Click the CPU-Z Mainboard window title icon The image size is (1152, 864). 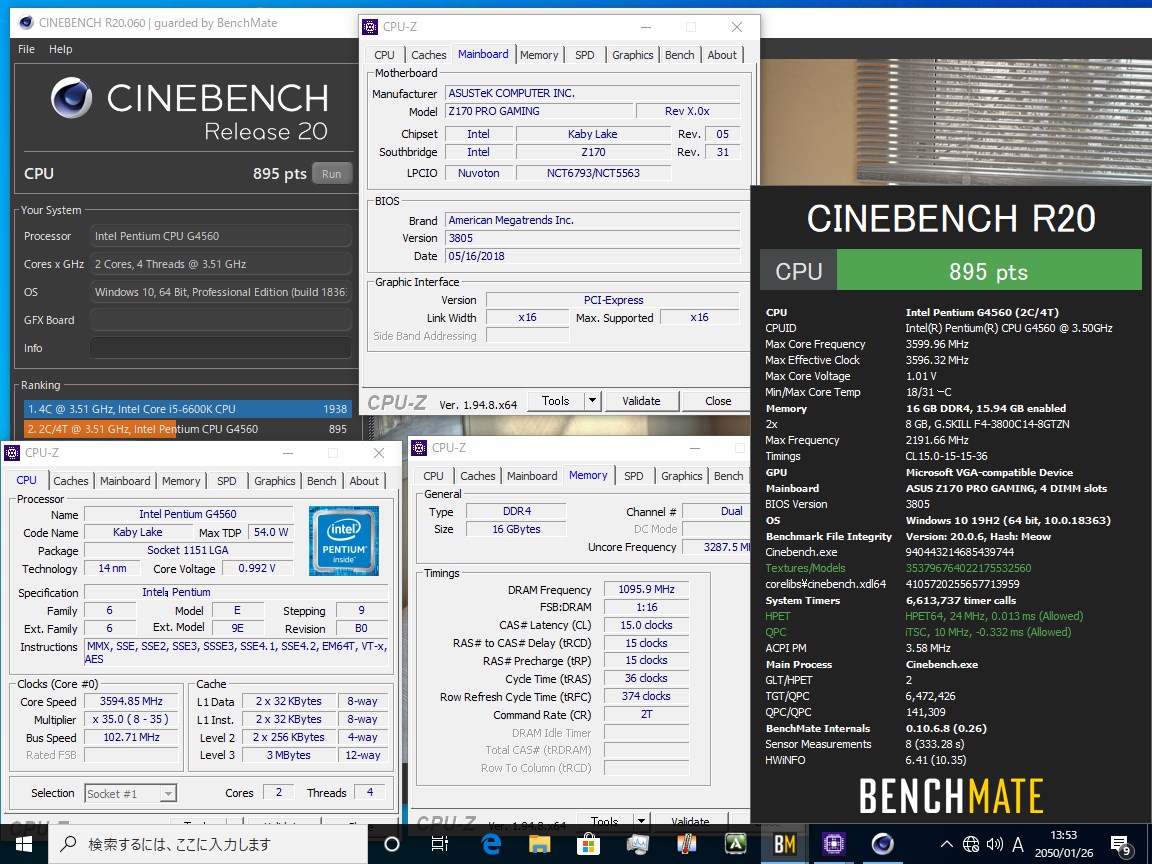point(370,27)
